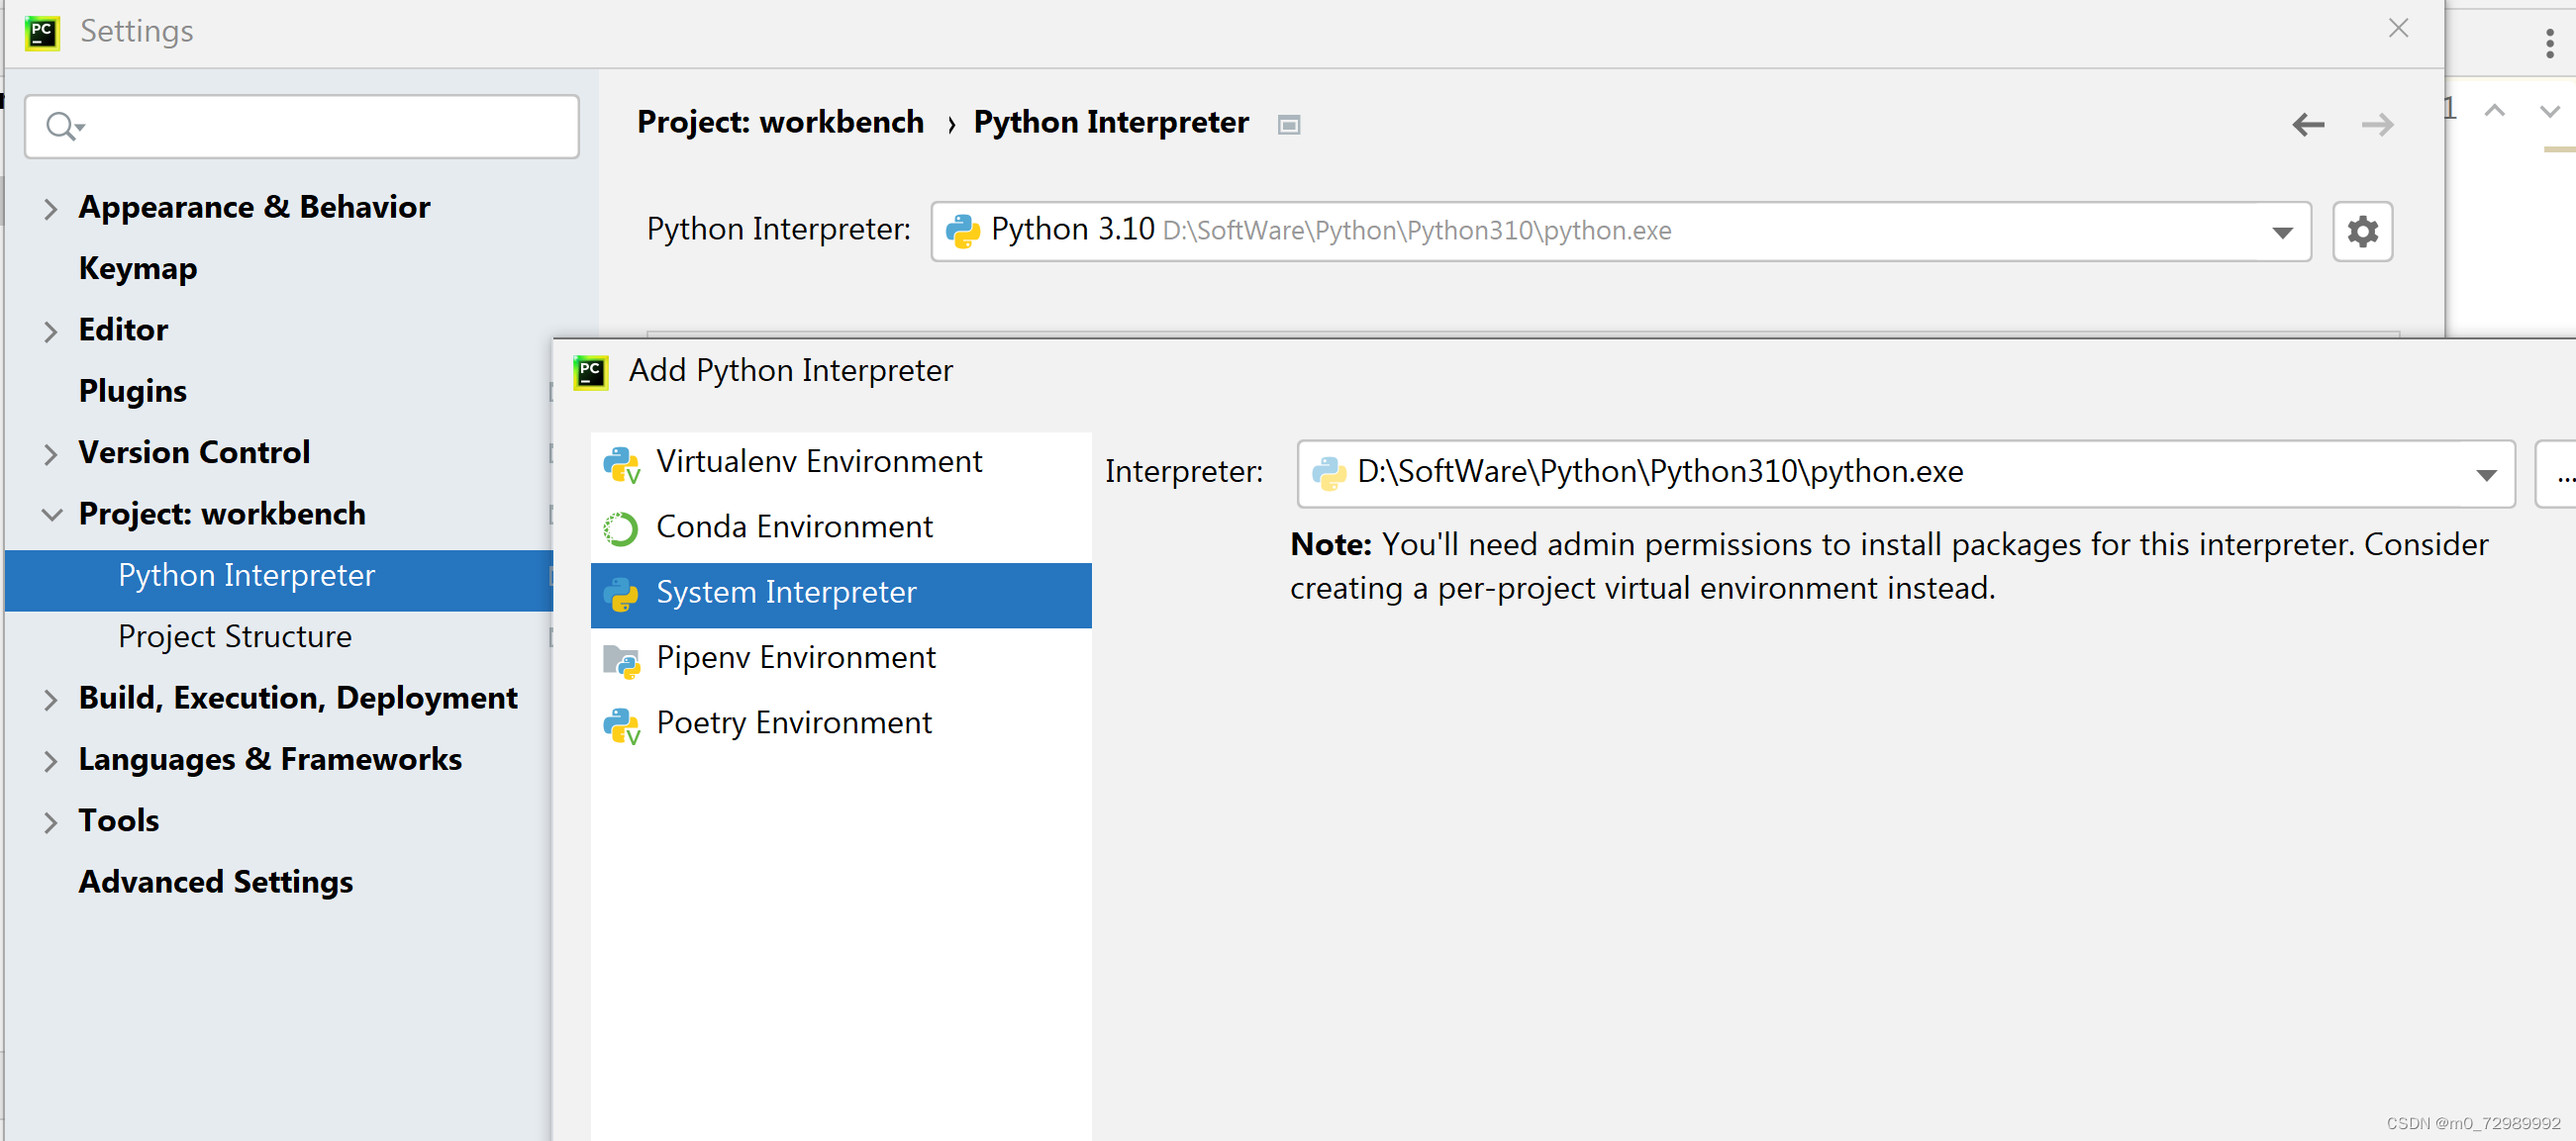The image size is (2576, 1141).
Task: Click the back navigation arrow
Action: (2307, 124)
